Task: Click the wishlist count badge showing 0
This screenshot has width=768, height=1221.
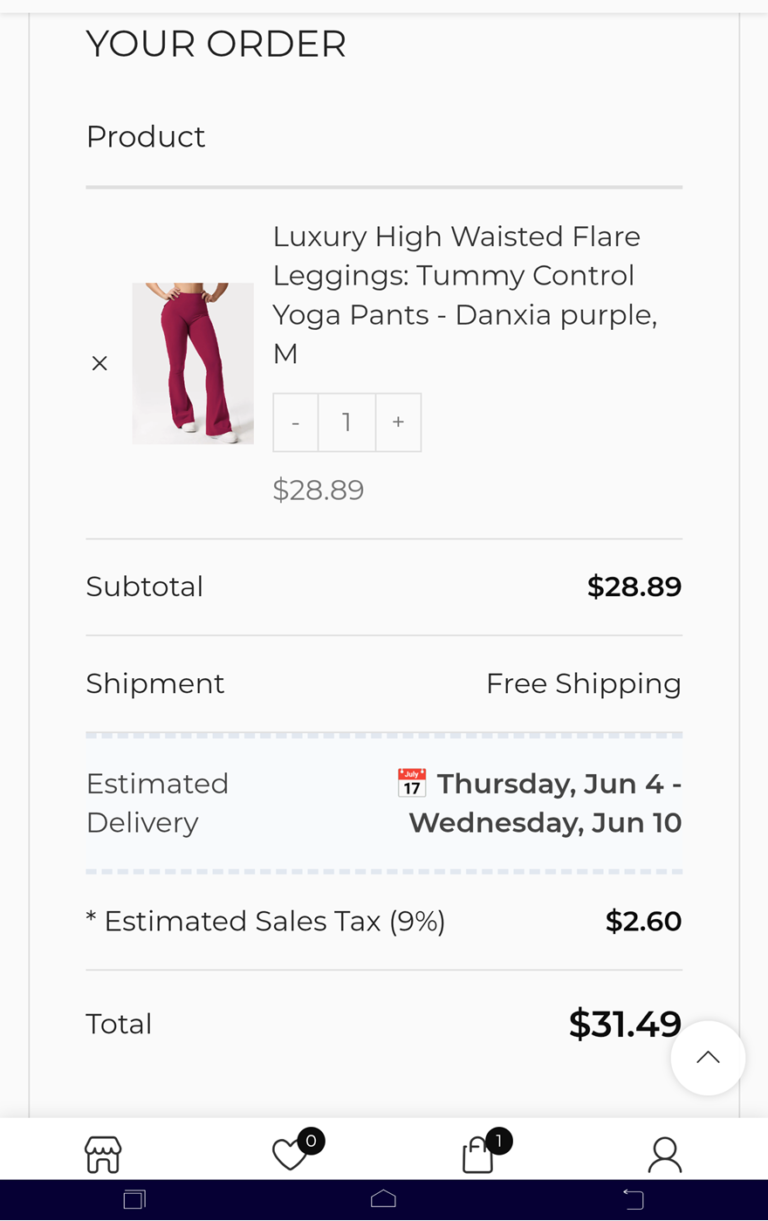Action: [x=311, y=1141]
